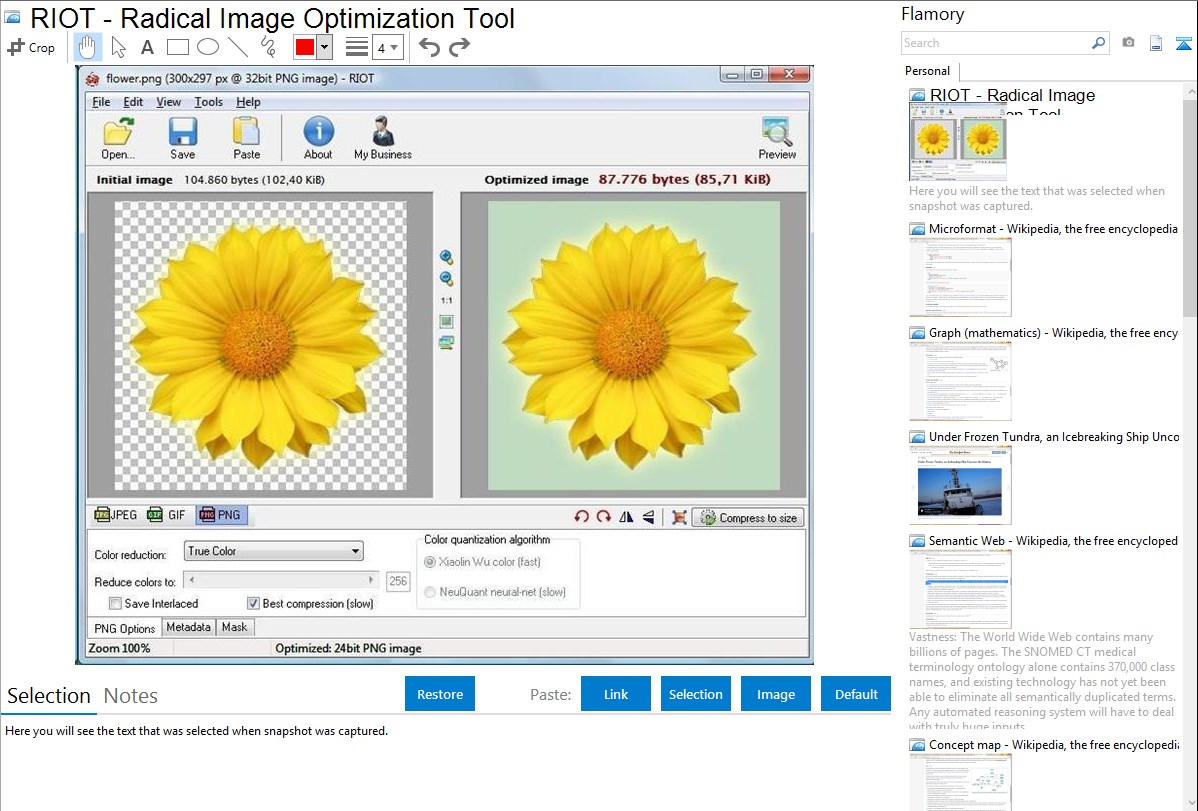1198x811 pixels.
Task: Open the Mask tab
Action: tap(235, 628)
